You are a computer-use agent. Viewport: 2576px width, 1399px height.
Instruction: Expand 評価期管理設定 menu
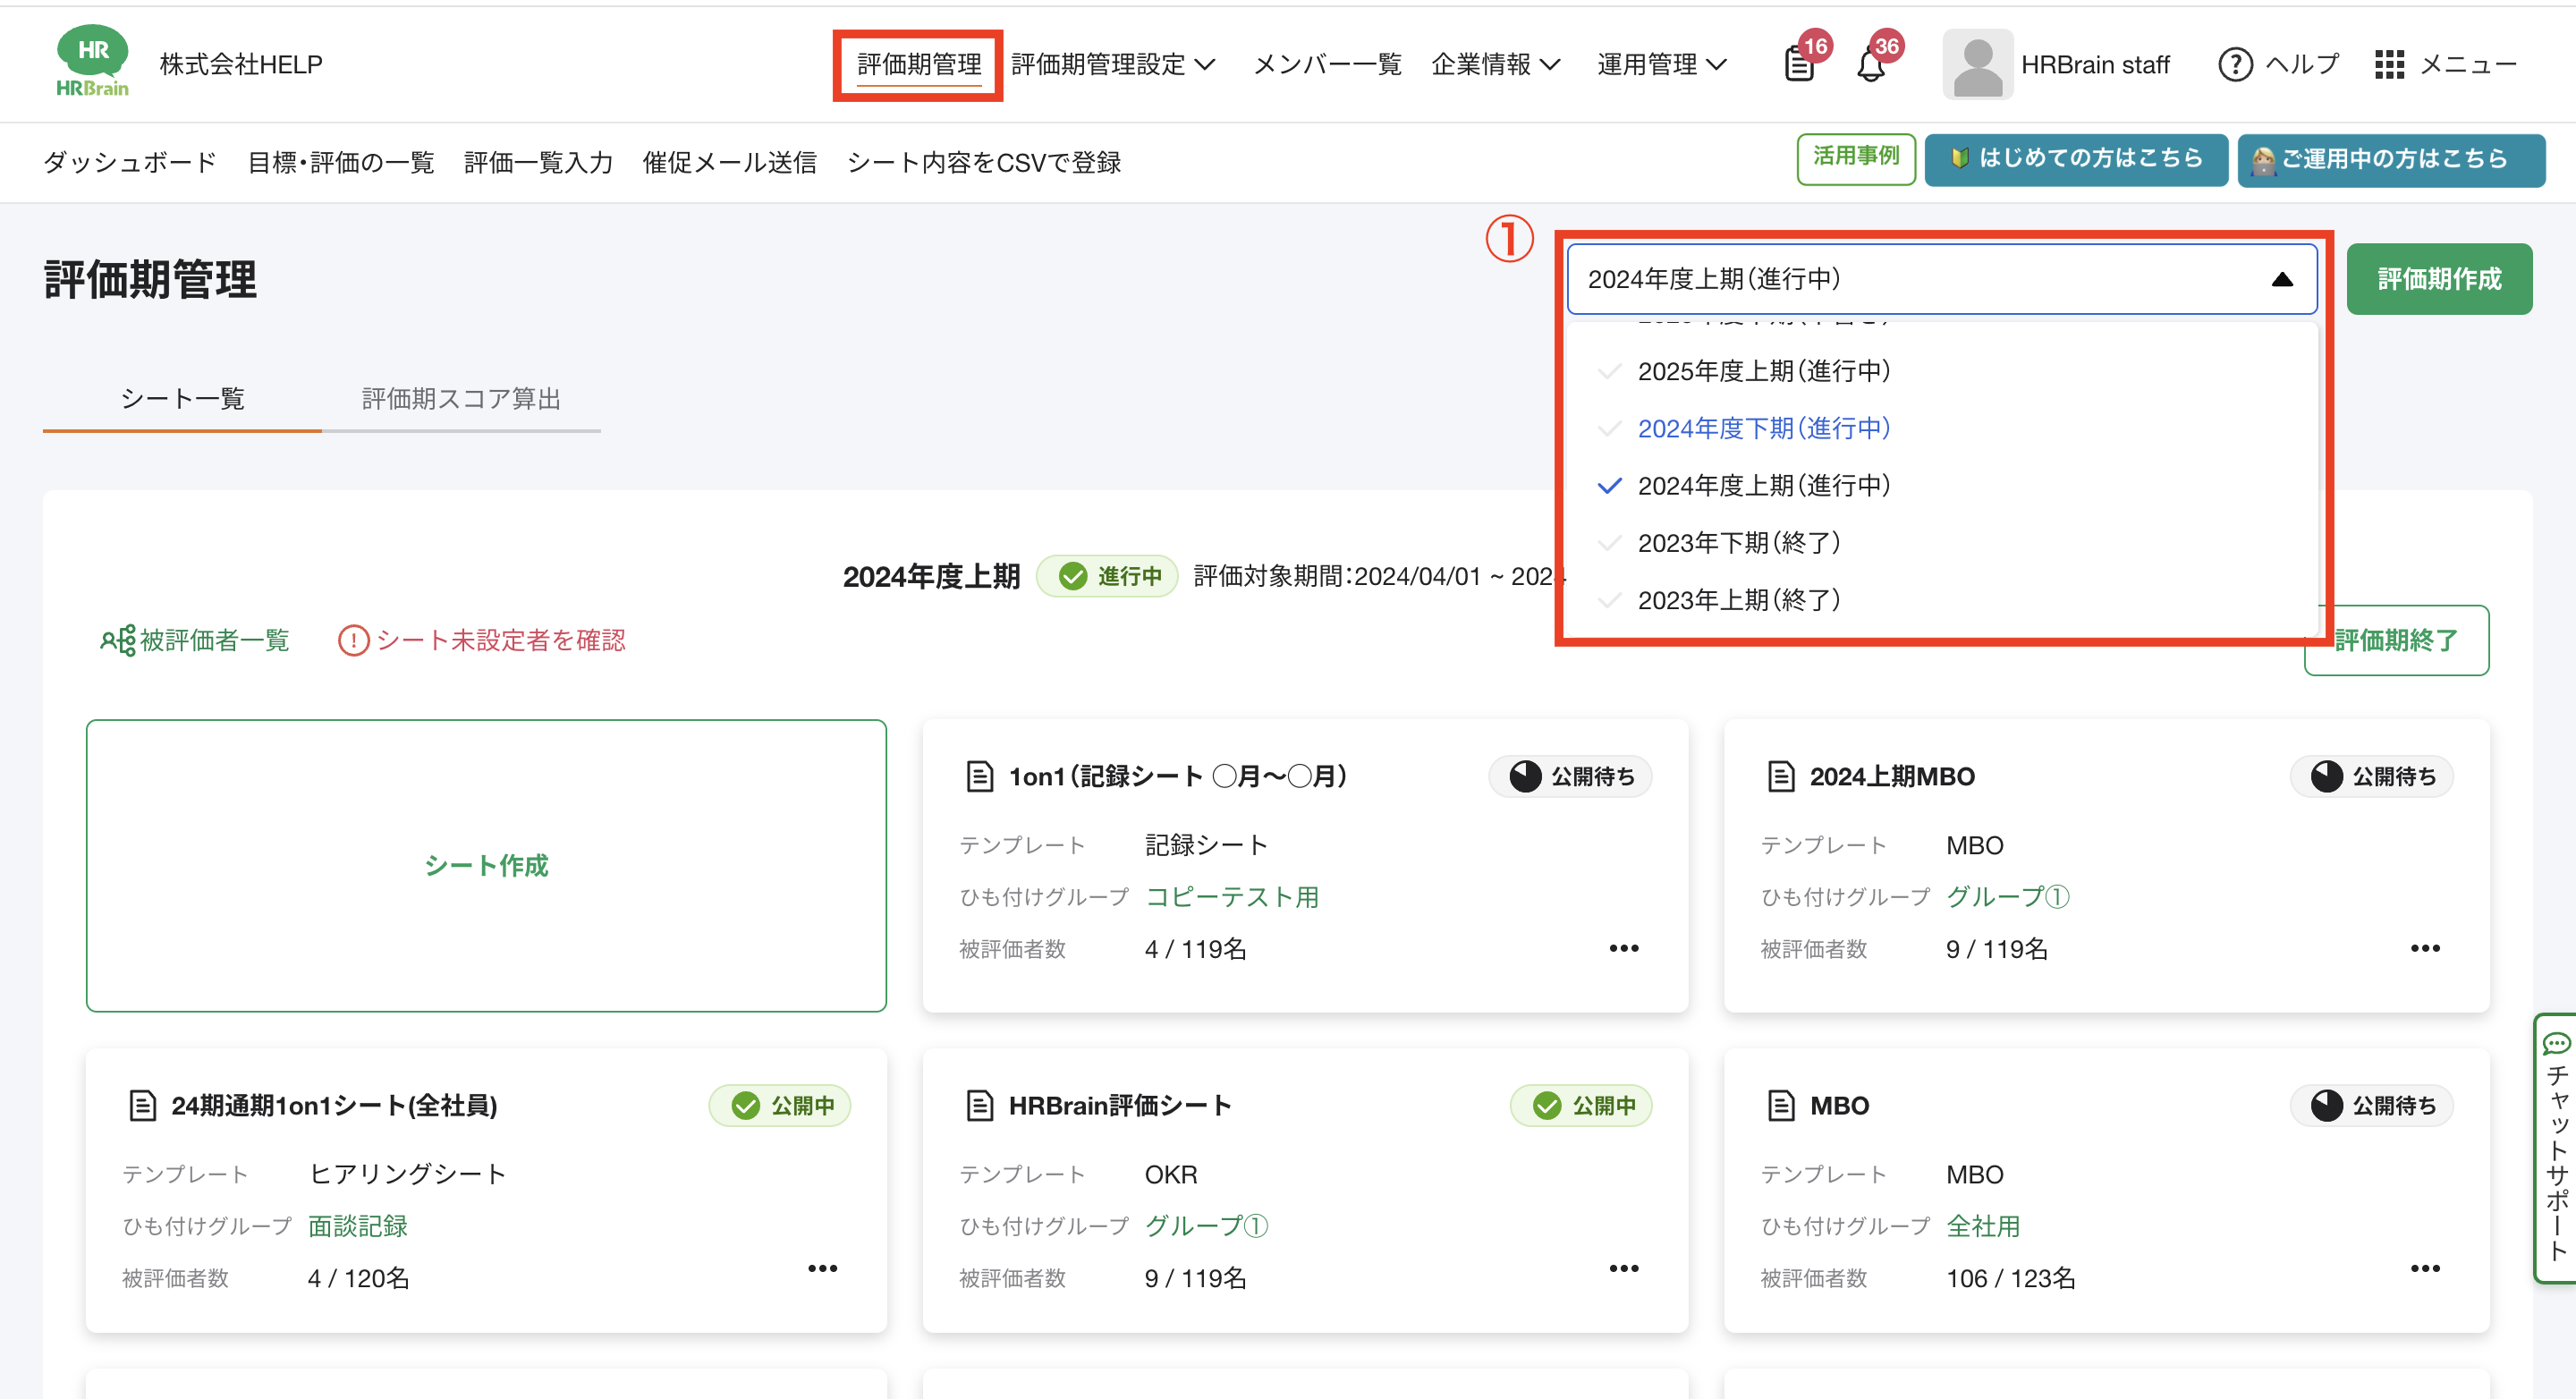(x=1113, y=65)
